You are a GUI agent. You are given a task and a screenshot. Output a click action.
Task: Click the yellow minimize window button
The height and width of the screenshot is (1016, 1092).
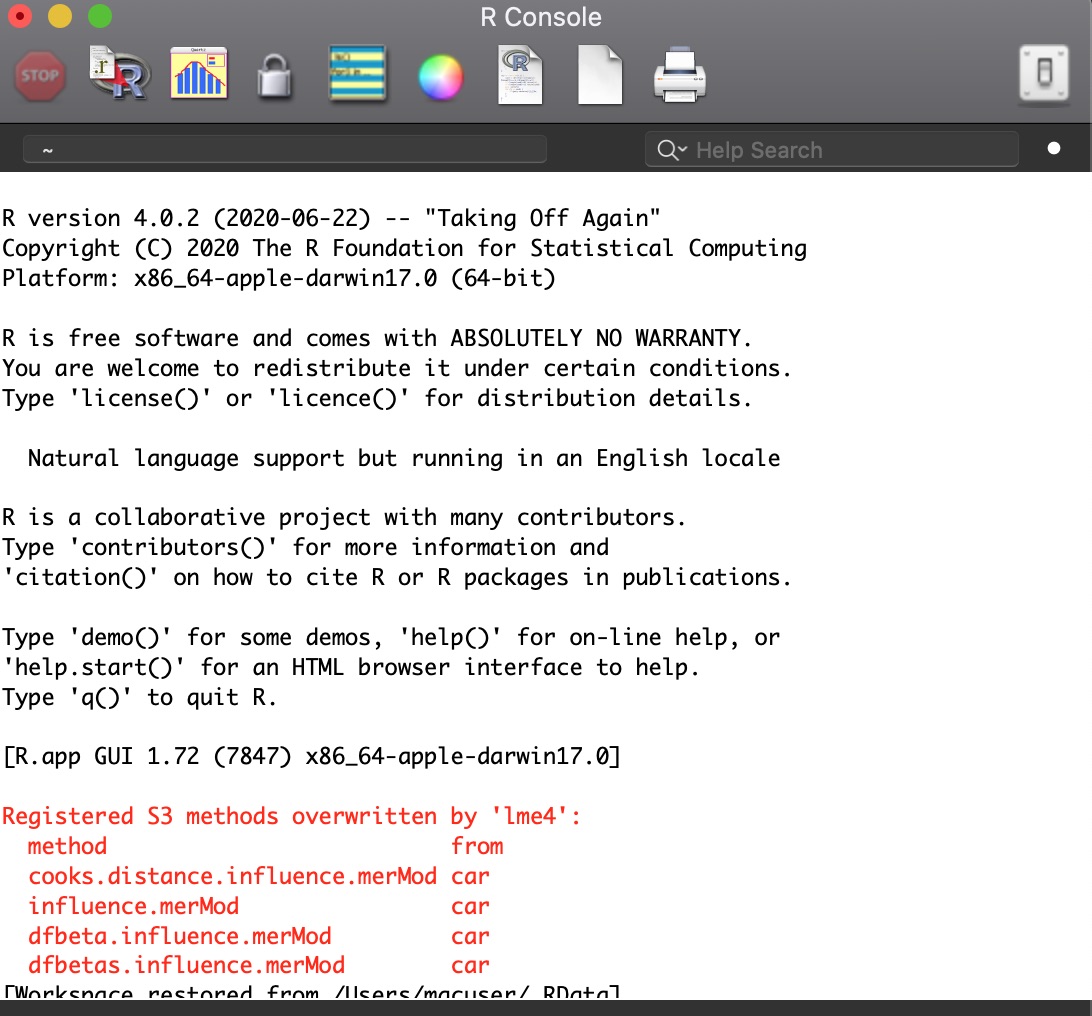tap(60, 16)
